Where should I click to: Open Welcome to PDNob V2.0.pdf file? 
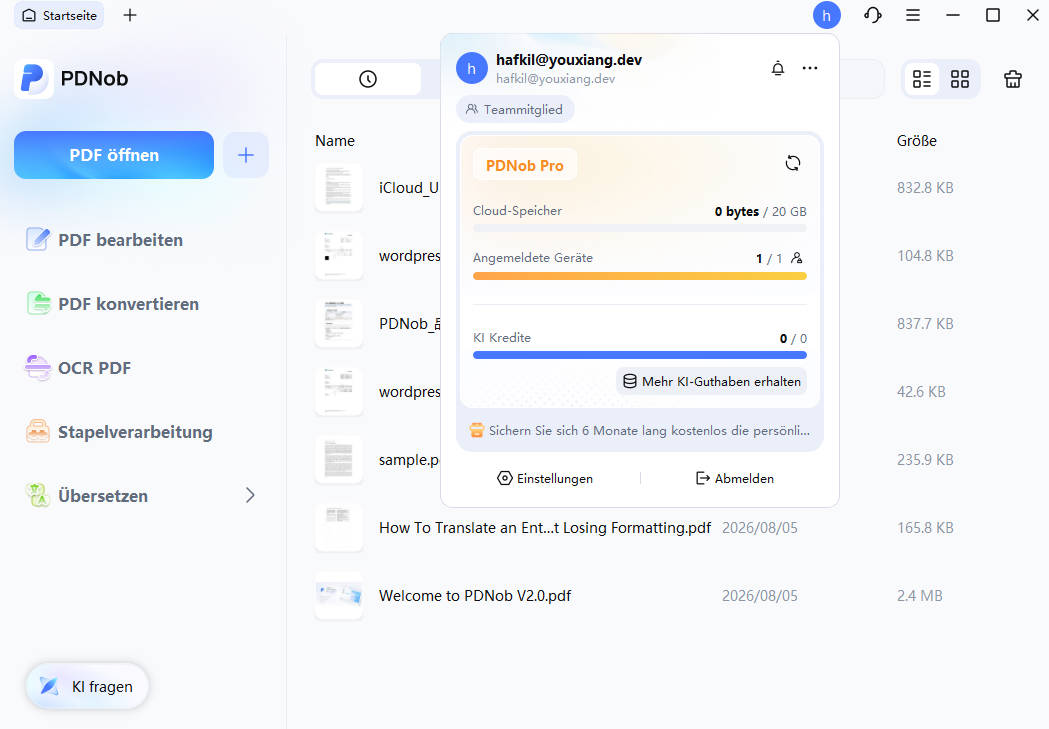[475, 596]
